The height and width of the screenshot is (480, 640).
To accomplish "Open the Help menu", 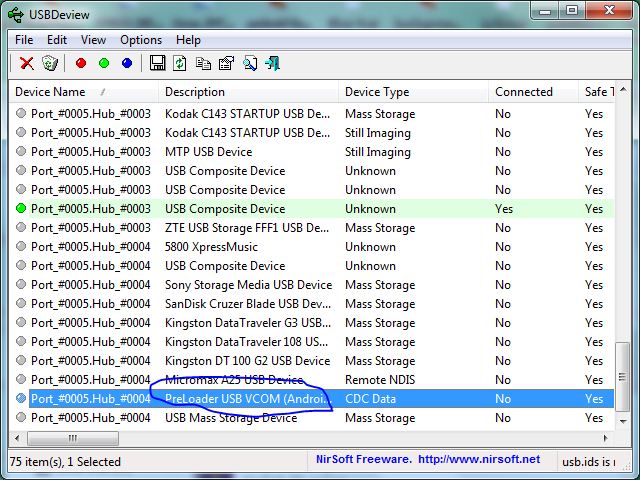I will (x=188, y=40).
